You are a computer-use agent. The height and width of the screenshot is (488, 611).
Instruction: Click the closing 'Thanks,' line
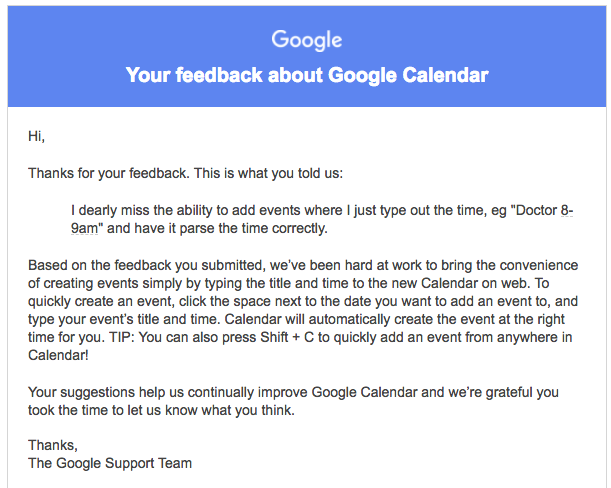point(53,445)
